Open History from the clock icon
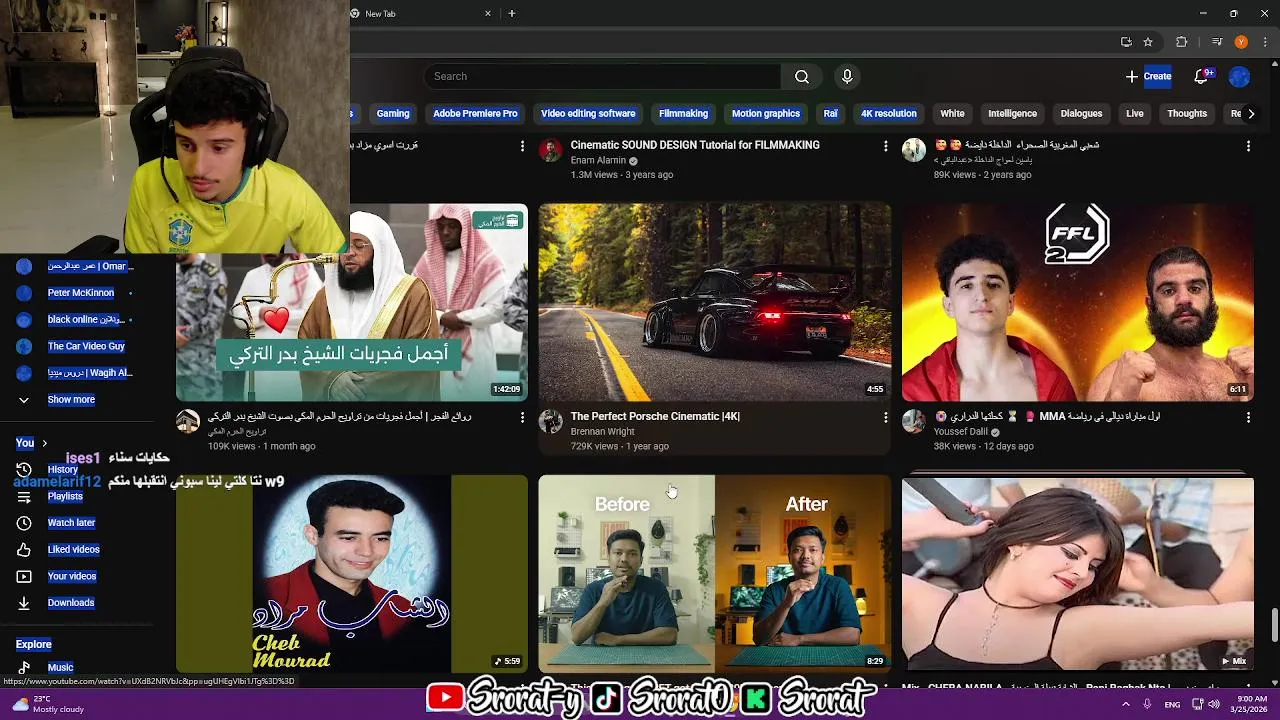Screen dimensions: 1280x720 point(24,469)
